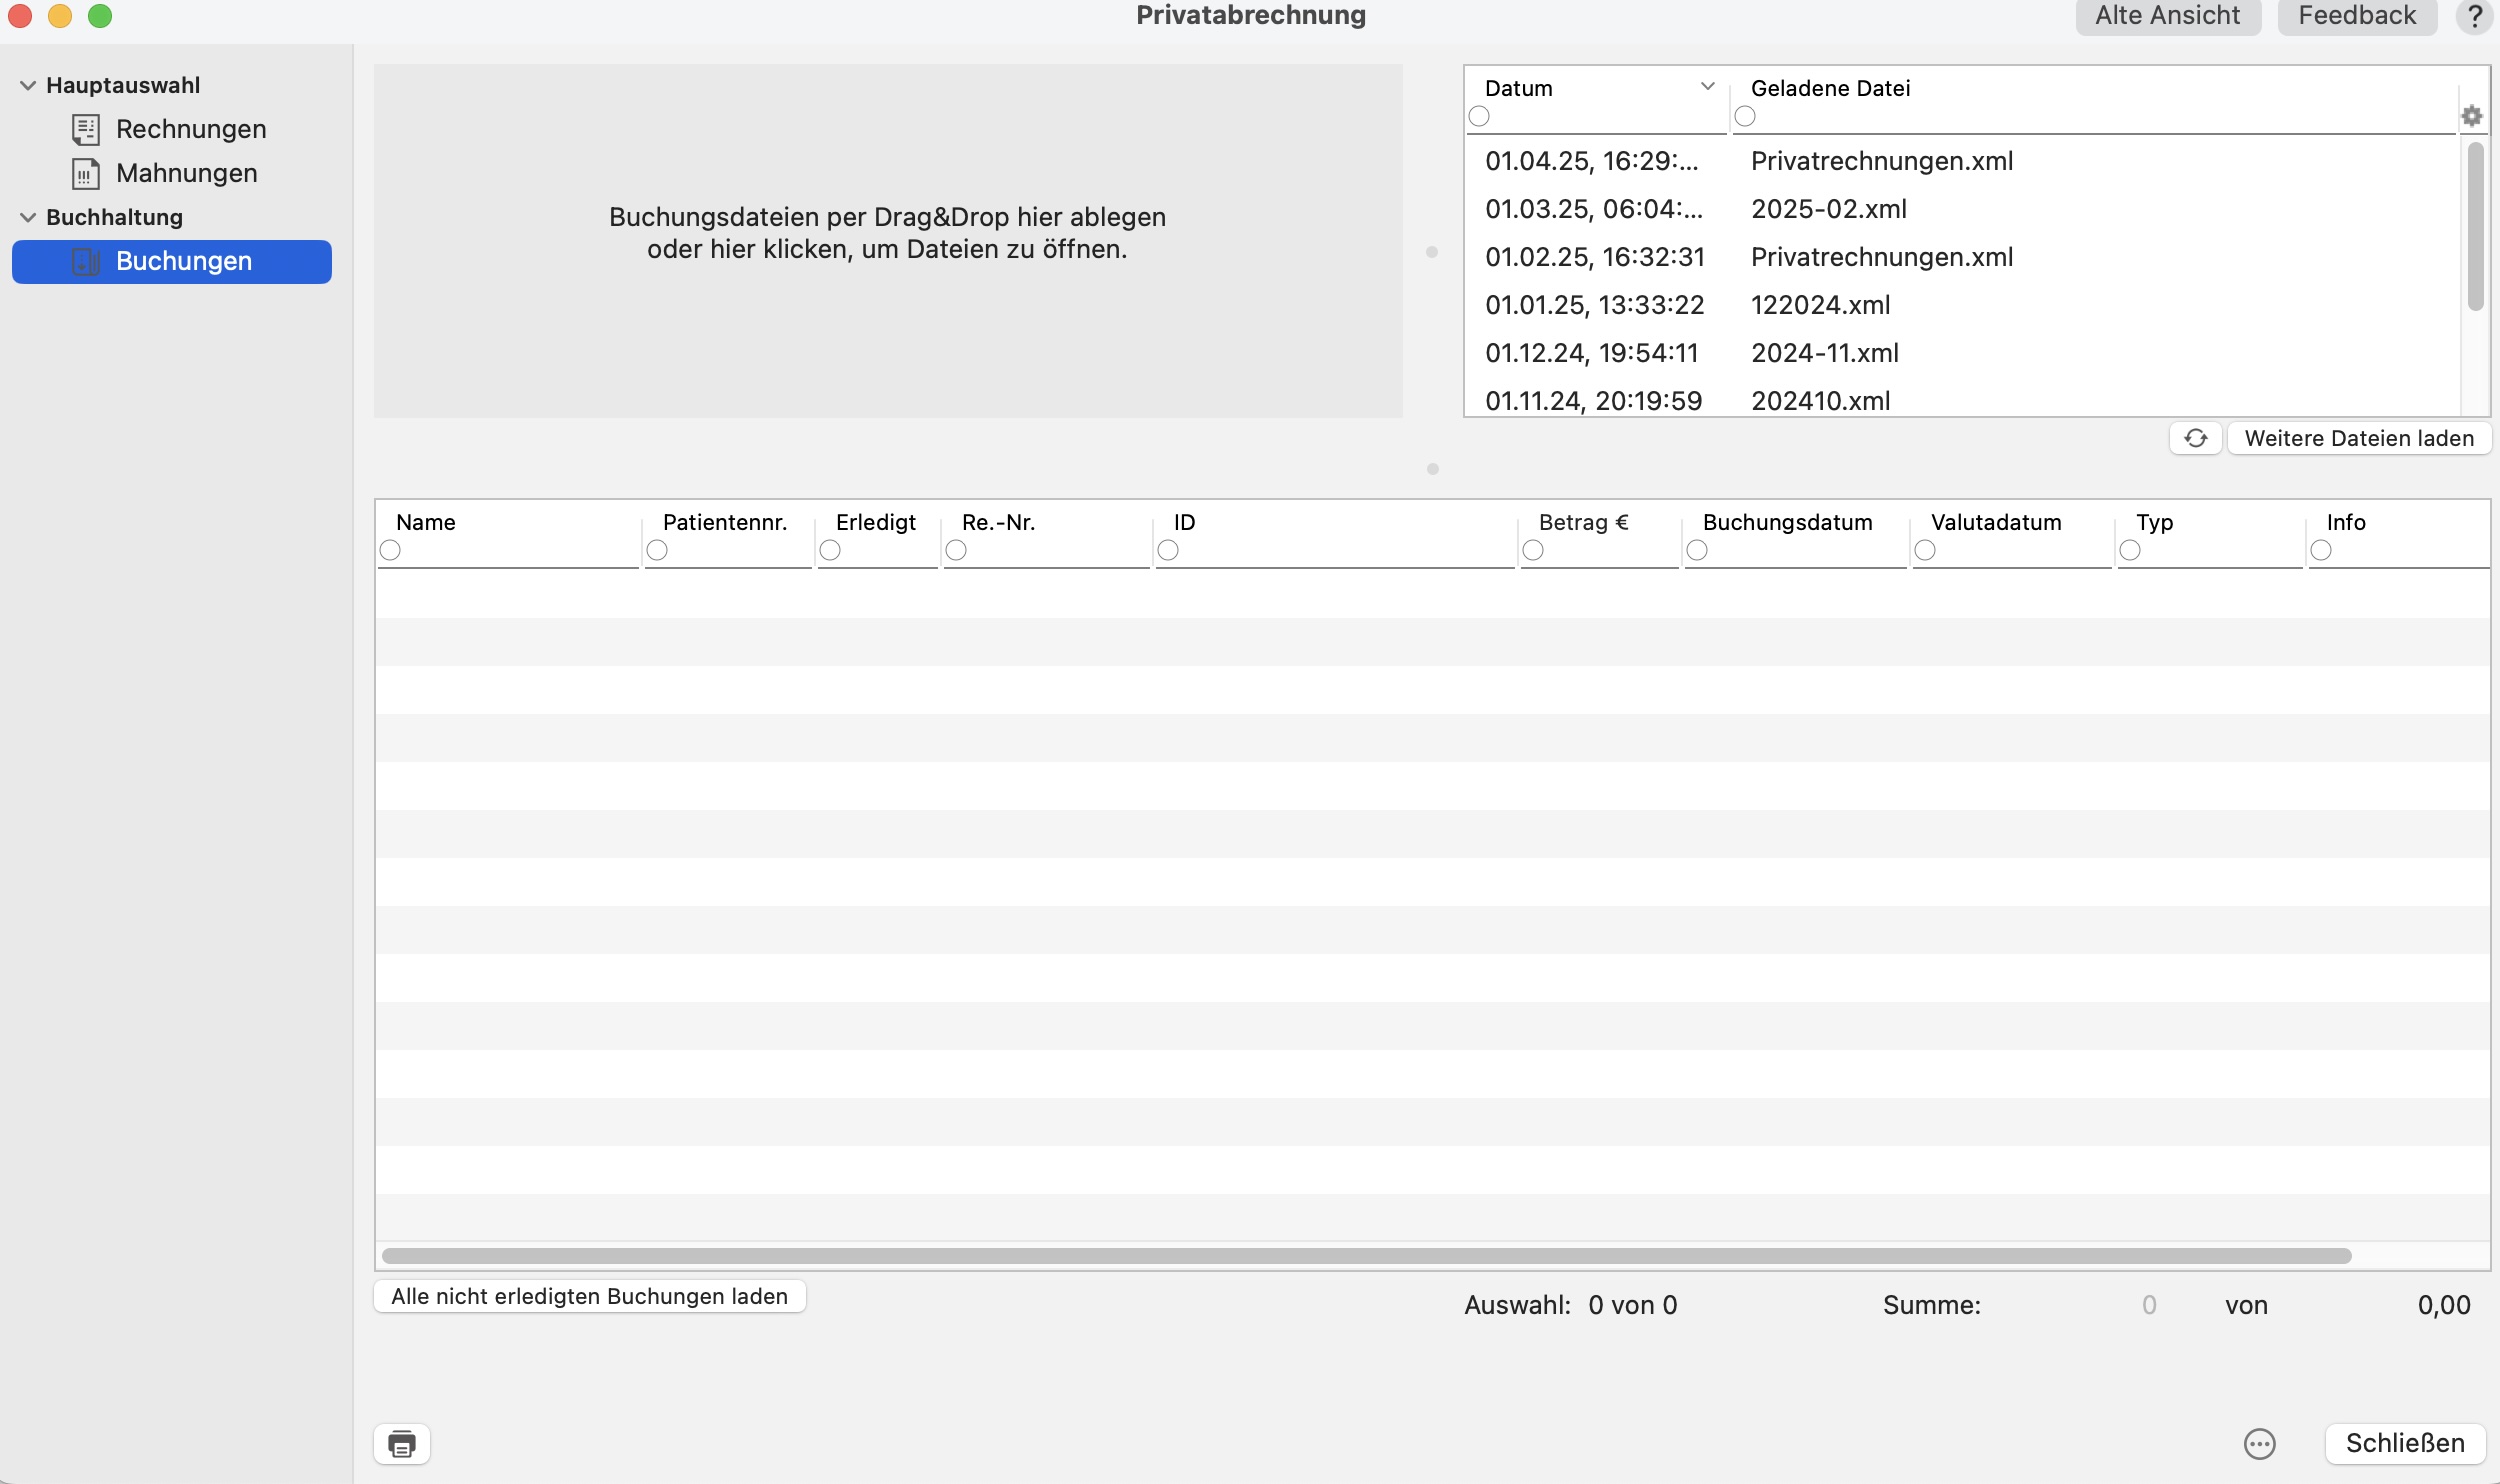Viewport: 2500px width, 1484px height.
Task: Click the printer icon at the bottom left
Action: [402, 1444]
